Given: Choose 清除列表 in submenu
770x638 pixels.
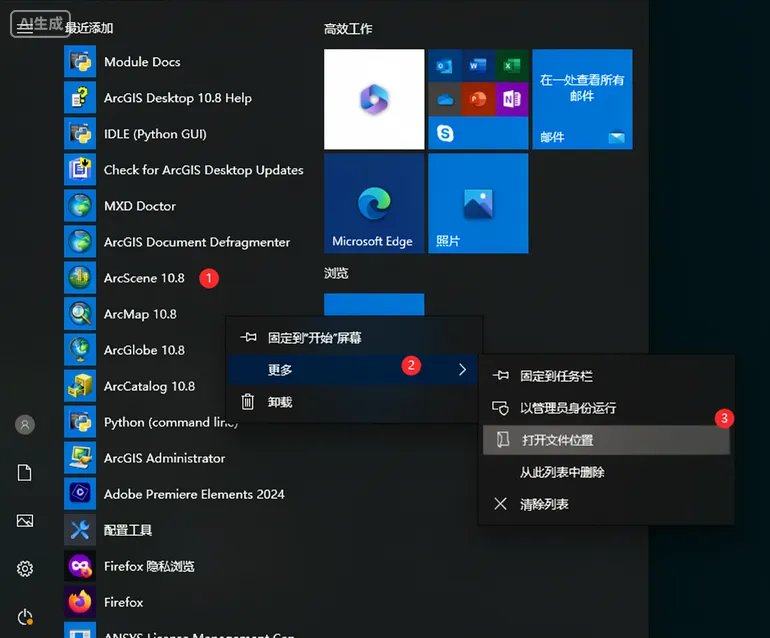Looking at the screenshot, I should tap(606, 504).
